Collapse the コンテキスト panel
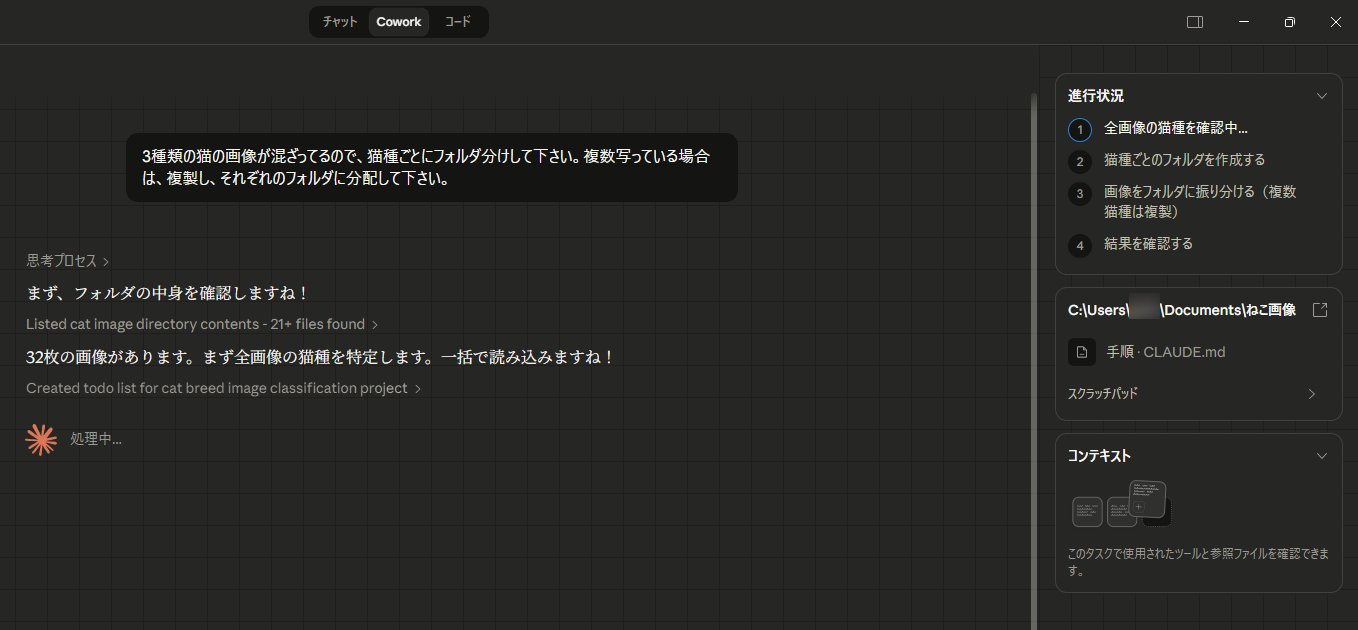The image size is (1358, 630). (x=1321, y=456)
